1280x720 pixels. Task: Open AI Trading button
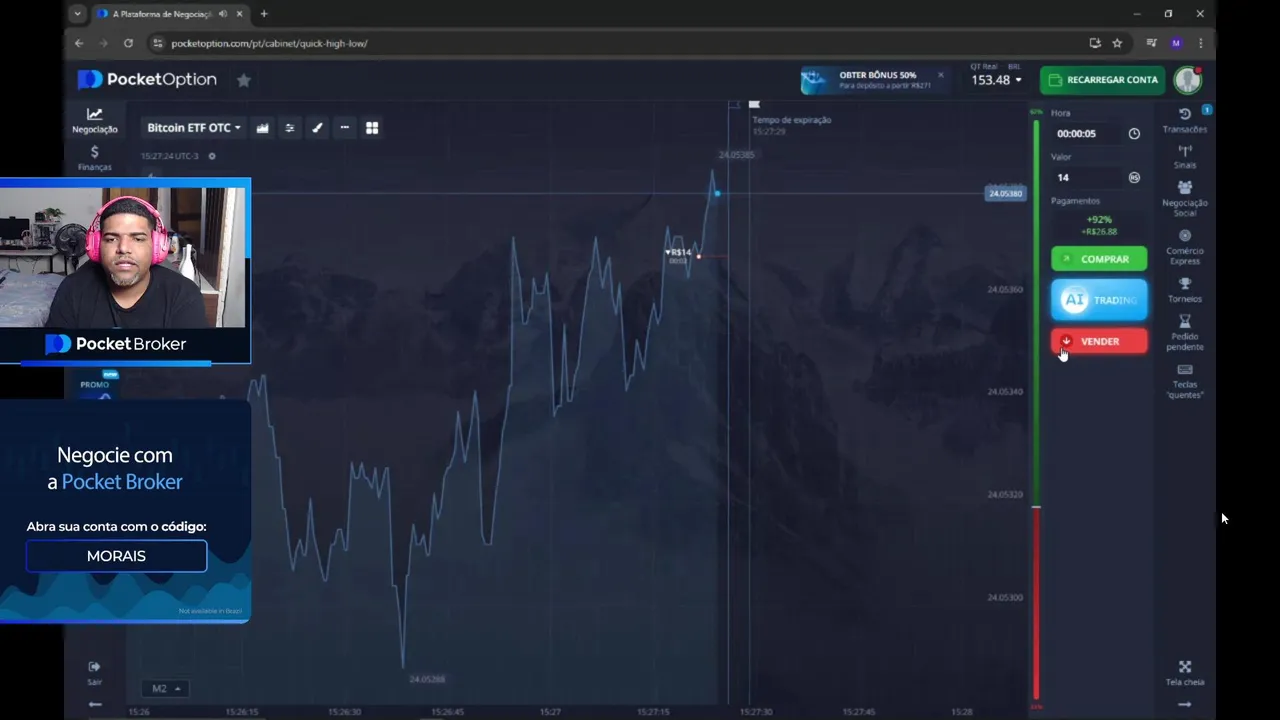pyautogui.click(x=1099, y=300)
